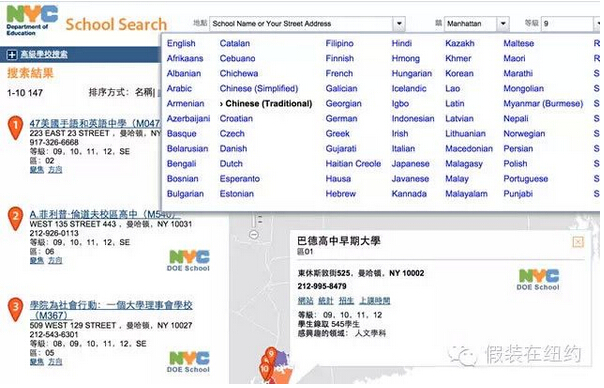The width and height of the screenshot is (604, 388).
Task: Select Korean from the language menu
Action: click(x=459, y=74)
